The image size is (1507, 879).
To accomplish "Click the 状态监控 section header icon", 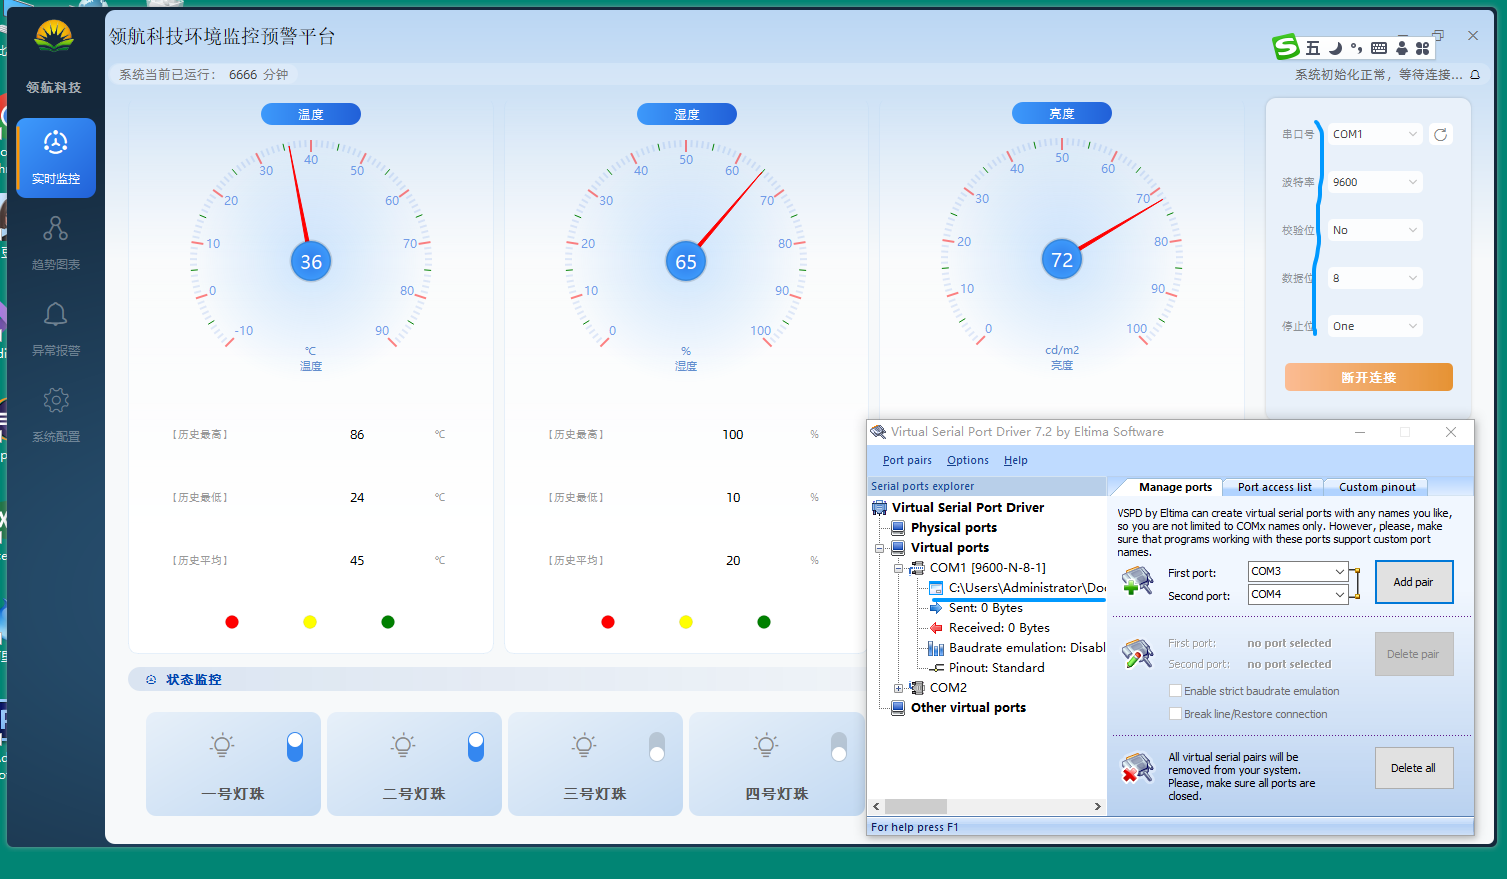I will click(151, 680).
